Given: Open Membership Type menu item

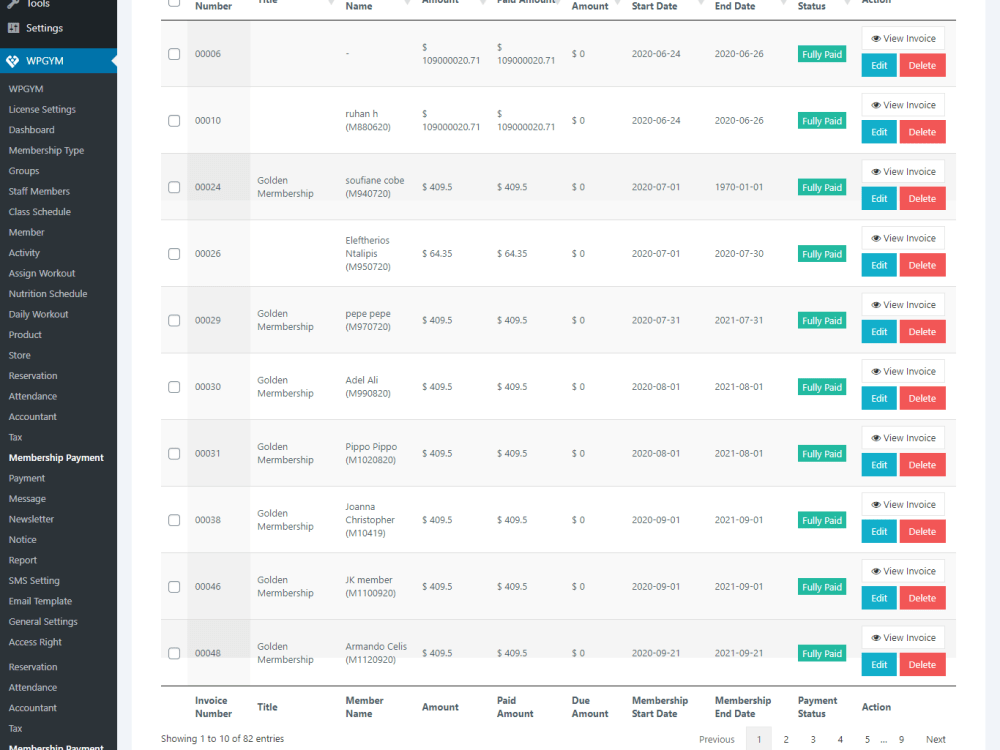Looking at the screenshot, I should pyautogui.click(x=46, y=151).
